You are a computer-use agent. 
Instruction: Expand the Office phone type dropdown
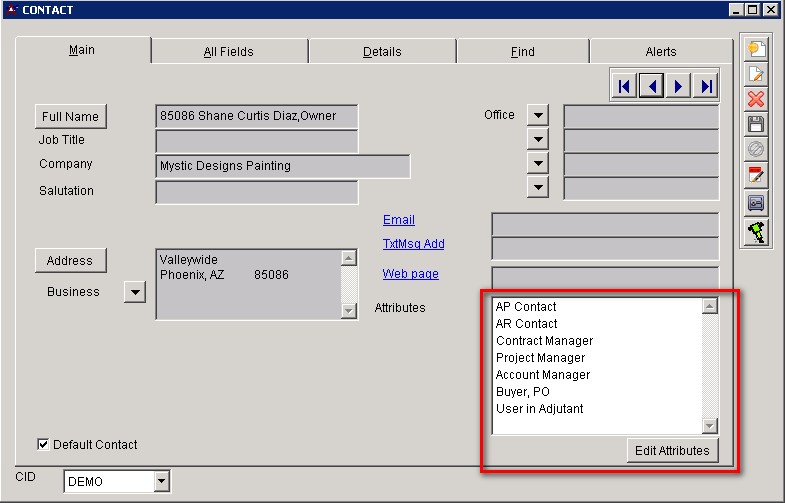point(538,116)
